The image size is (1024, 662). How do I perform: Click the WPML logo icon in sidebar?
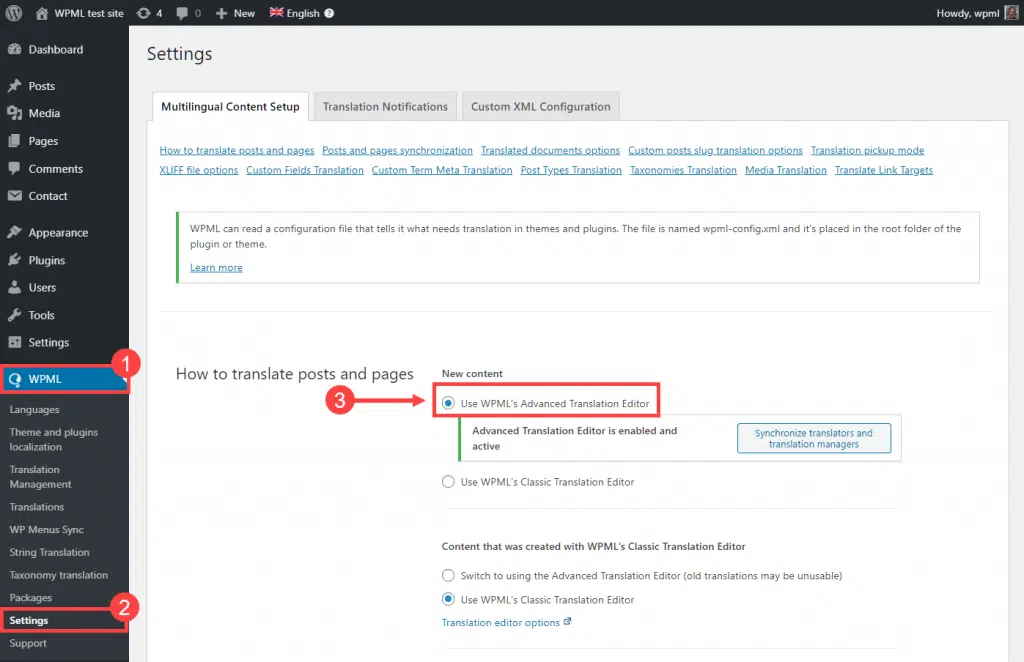pyautogui.click(x=15, y=379)
